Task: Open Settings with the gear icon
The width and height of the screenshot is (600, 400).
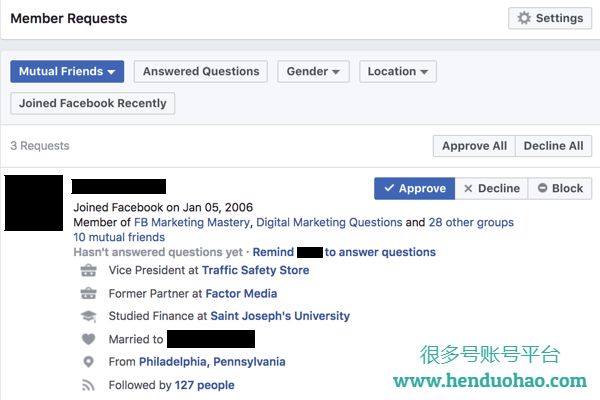Action: 550,18
